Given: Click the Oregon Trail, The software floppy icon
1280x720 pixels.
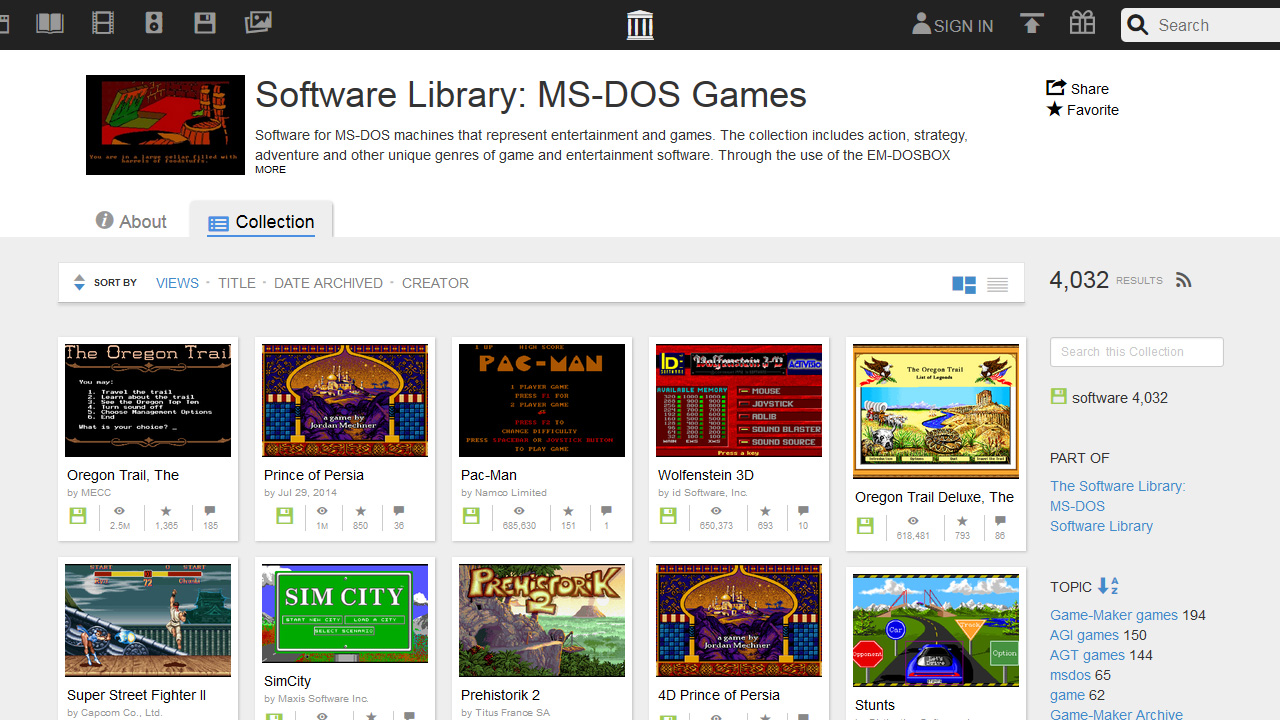Looking at the screenshot, I should 78,516.
